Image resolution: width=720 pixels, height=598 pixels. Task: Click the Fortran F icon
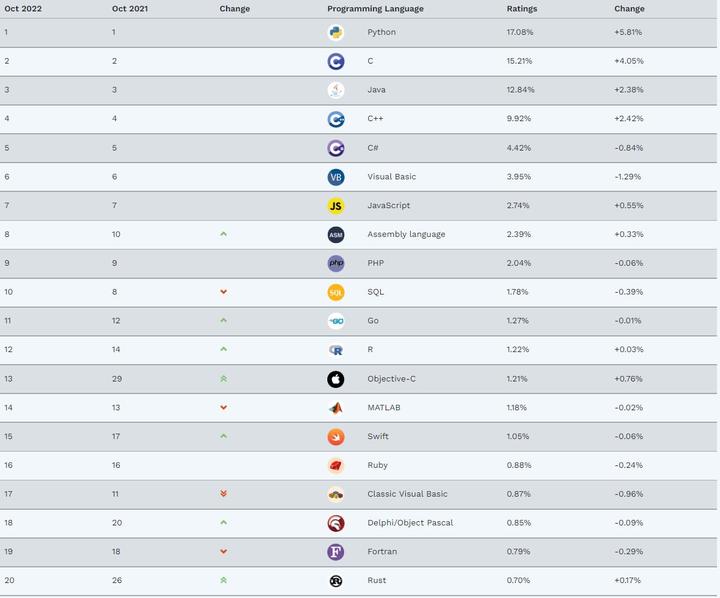tap(336, 552)
